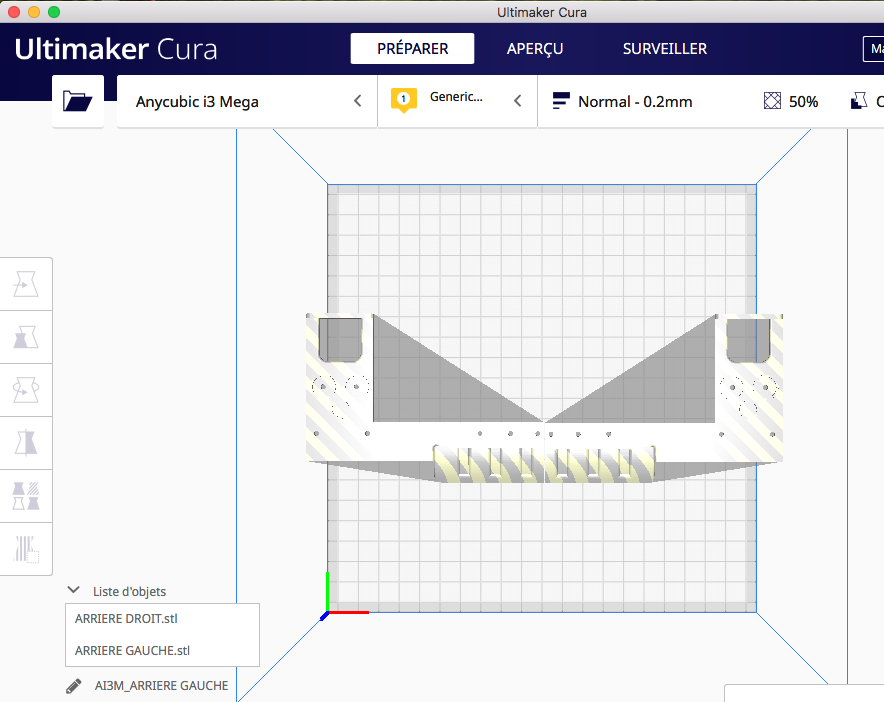Collapse the Liste d'objets panel
Viewport: 884px width, 702px height.
[73, 590]
